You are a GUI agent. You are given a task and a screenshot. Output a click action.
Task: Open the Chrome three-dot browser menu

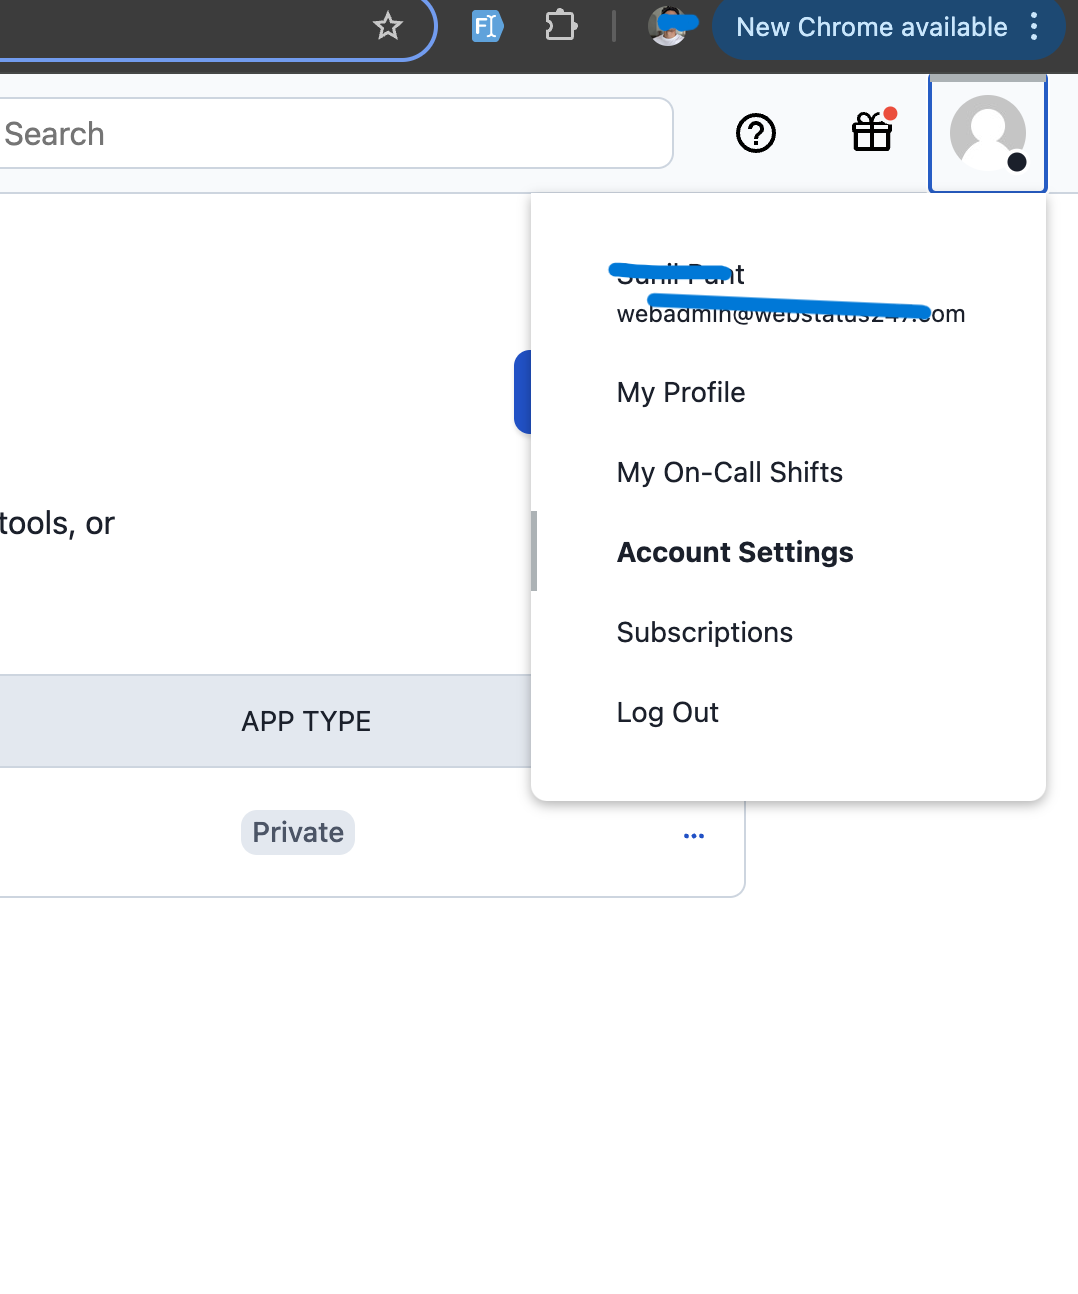pyautogui.click(x=1033, y=26)
